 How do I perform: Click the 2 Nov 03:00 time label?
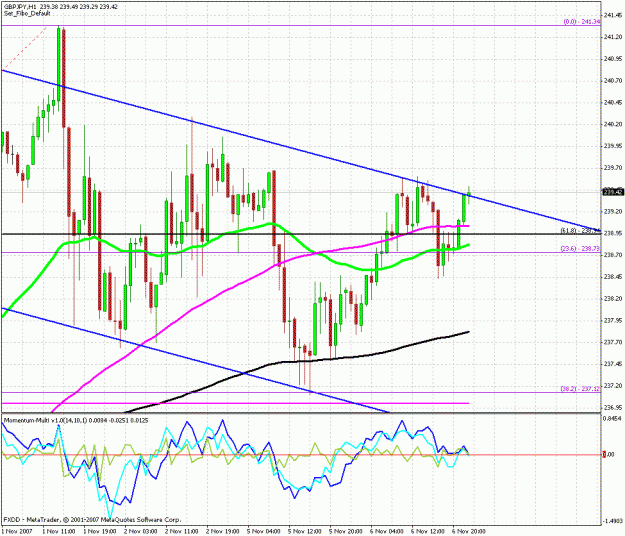point(141,531)
